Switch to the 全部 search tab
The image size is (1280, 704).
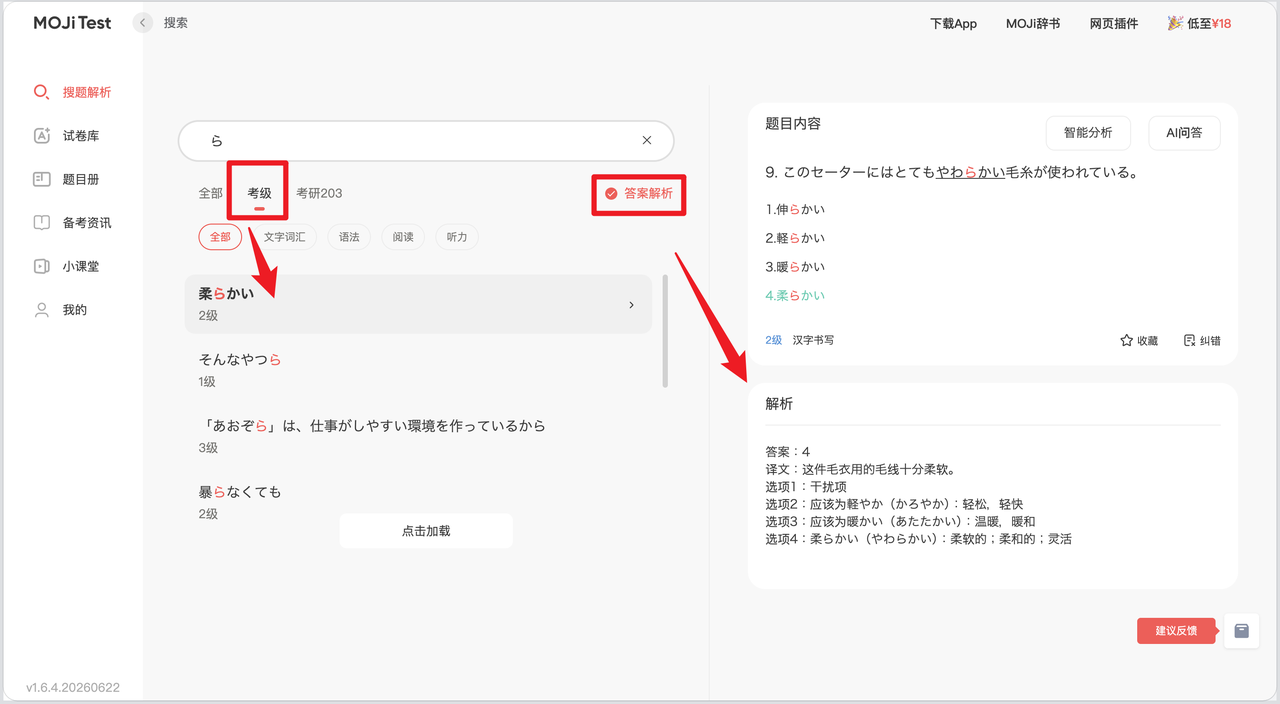(210, 193)
